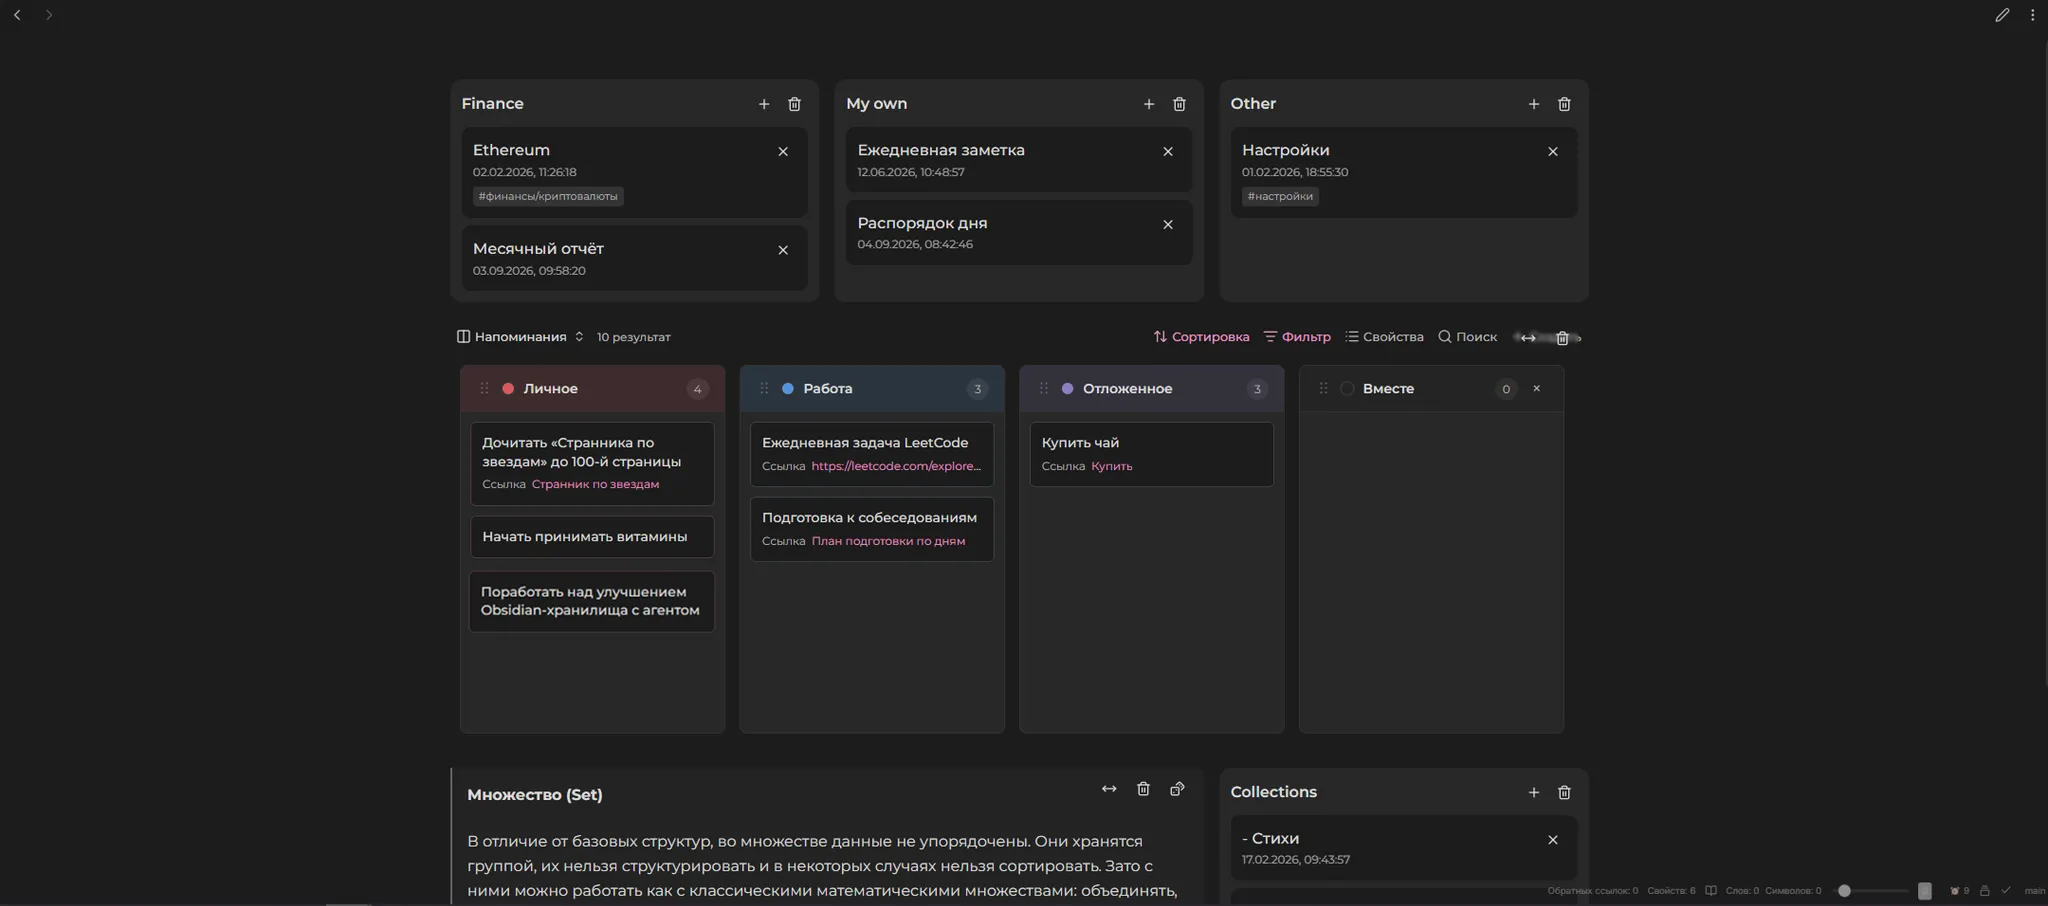Follow the Странник по звездам link
Screen dimensions: 2048x906
pyautogui.click(x=595, y=484)
